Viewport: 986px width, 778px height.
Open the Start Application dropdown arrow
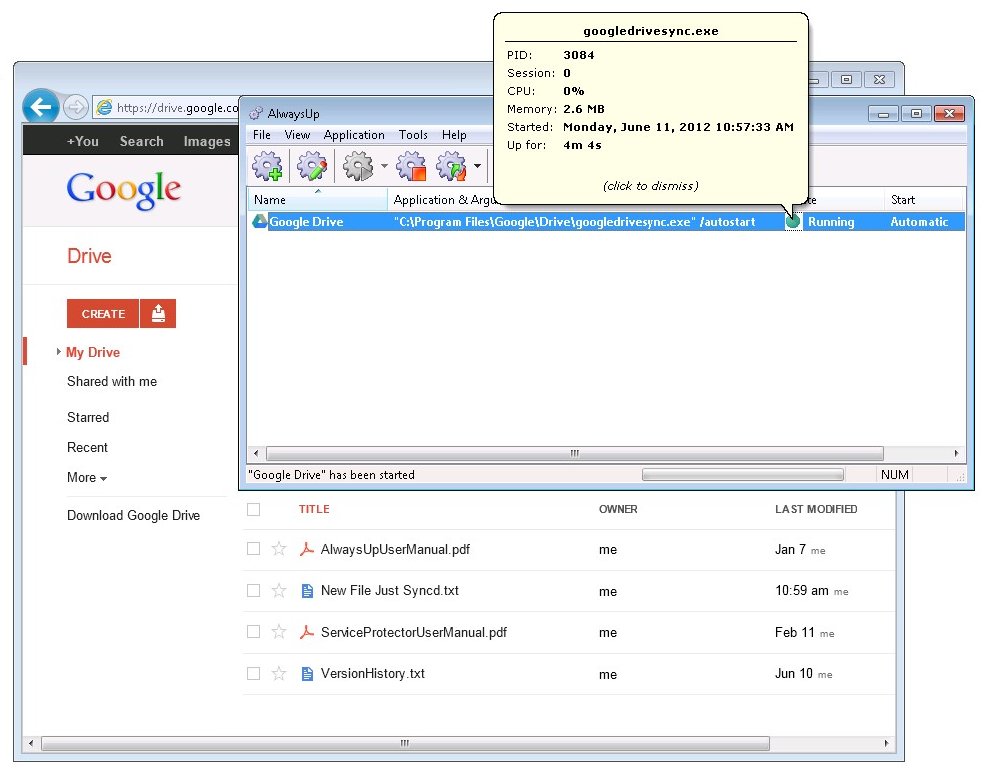[x=384, y=167]
